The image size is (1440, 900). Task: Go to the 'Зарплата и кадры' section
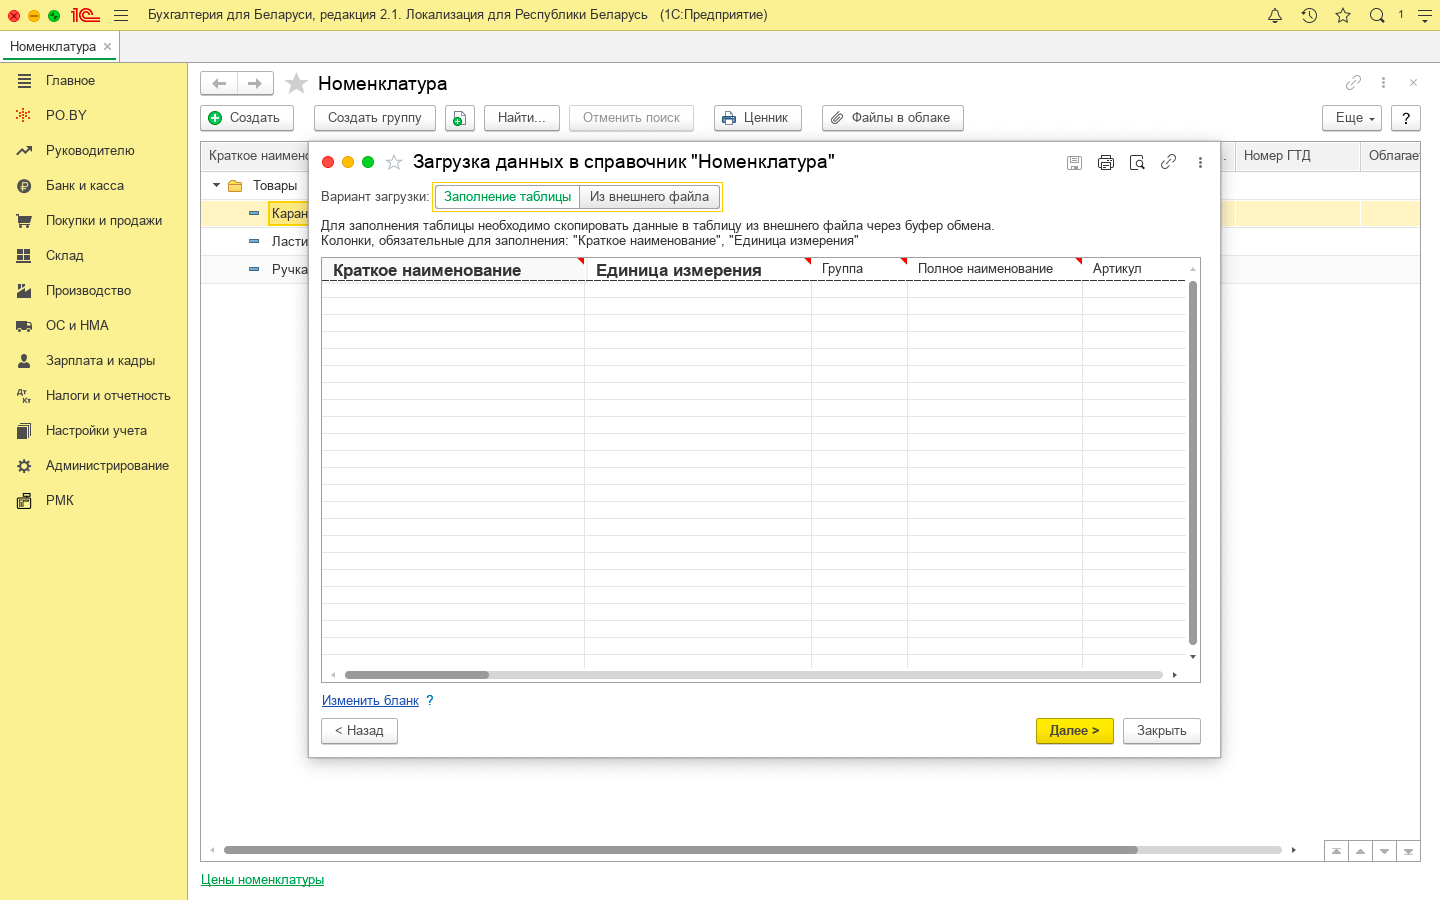point(100,361)
